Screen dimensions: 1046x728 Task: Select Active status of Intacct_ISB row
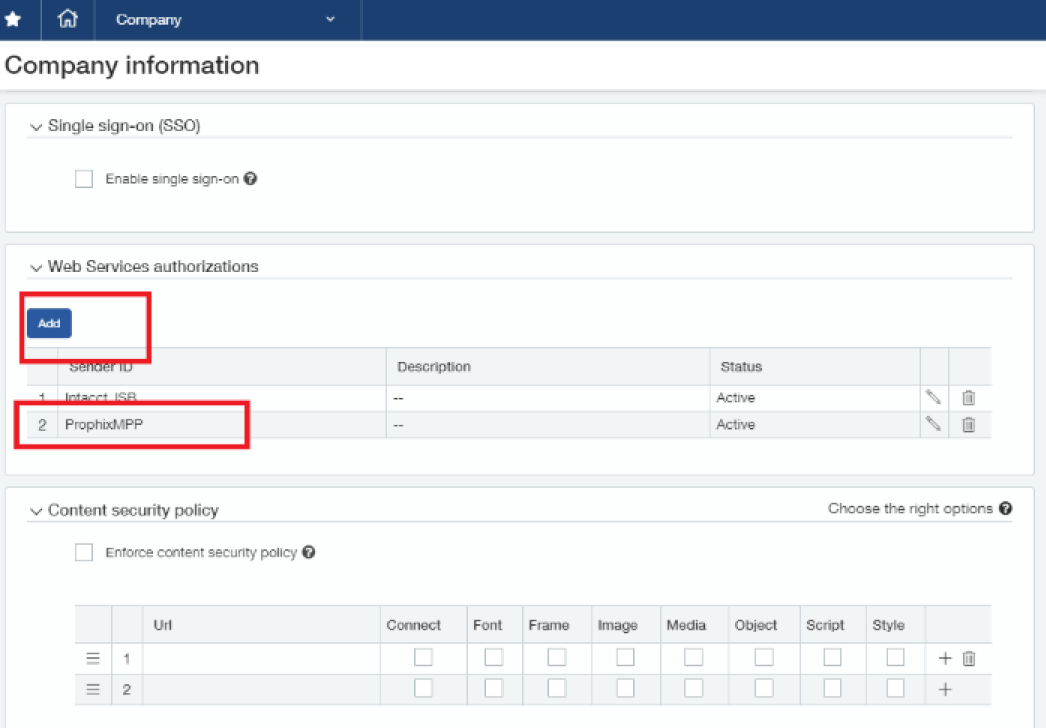pos(736,398)
